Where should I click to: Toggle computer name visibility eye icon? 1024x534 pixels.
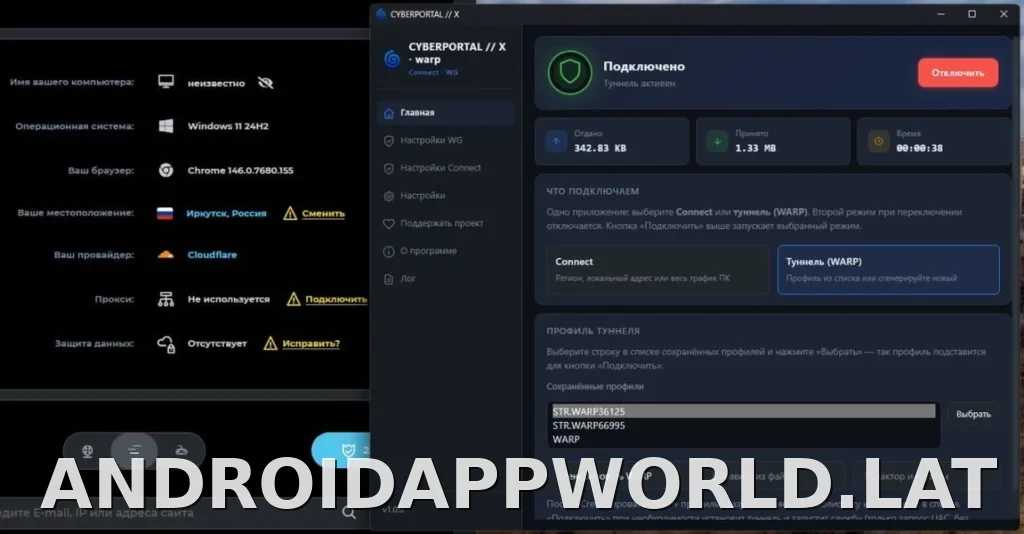click(265, 83)
